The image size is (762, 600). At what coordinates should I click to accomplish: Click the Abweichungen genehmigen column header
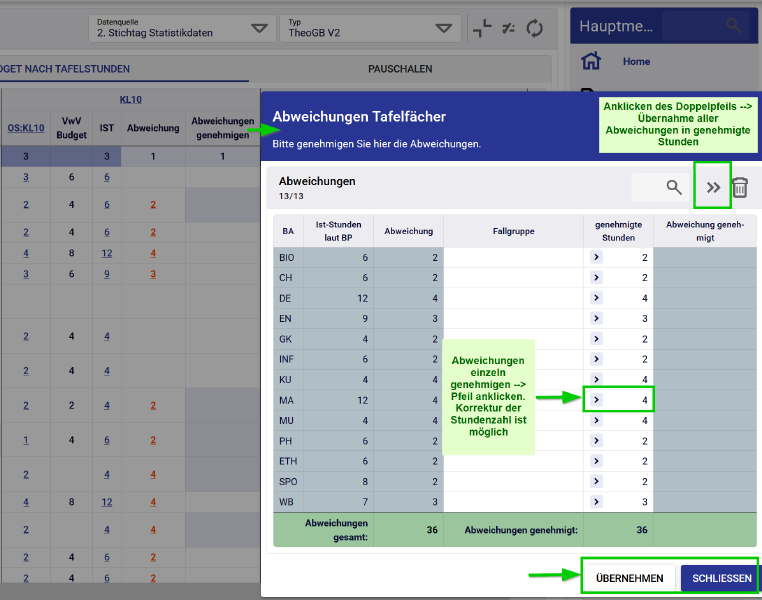(223, 128)
